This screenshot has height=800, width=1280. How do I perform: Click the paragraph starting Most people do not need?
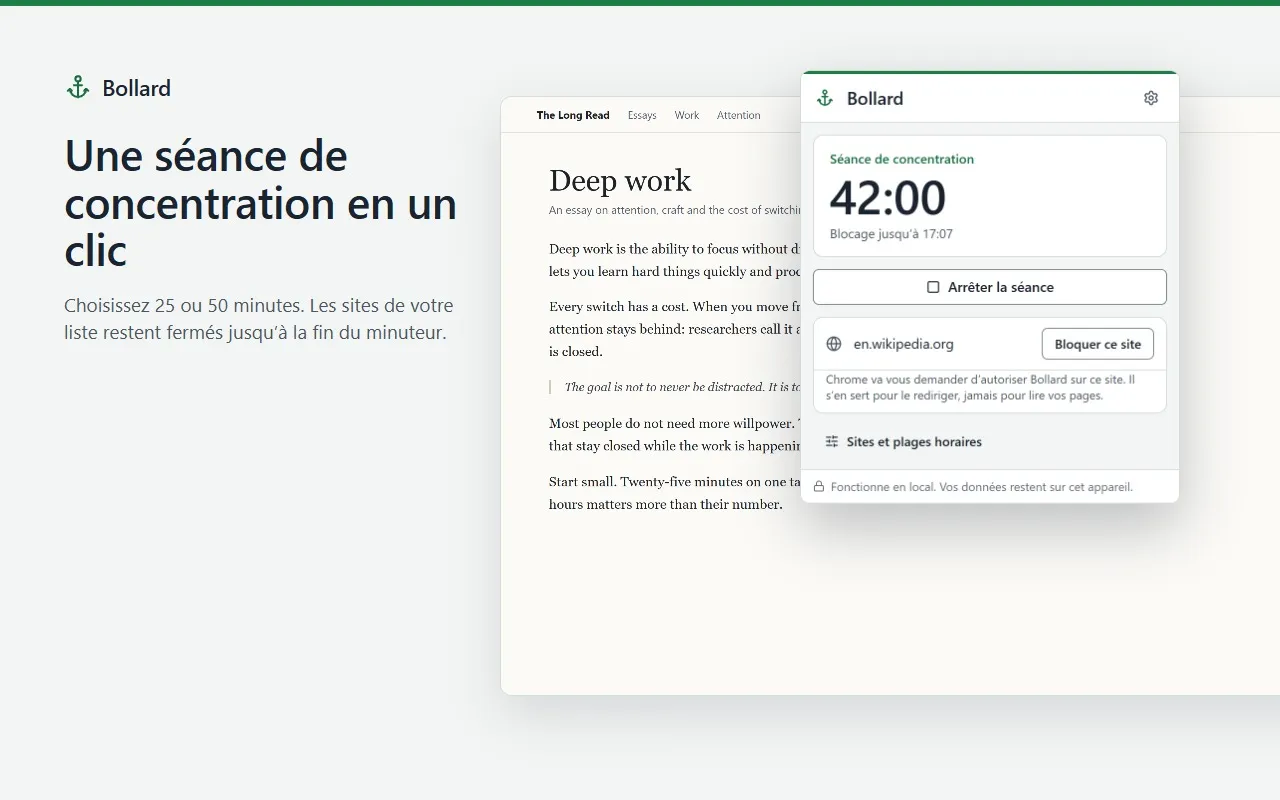(x=675, y=435)
